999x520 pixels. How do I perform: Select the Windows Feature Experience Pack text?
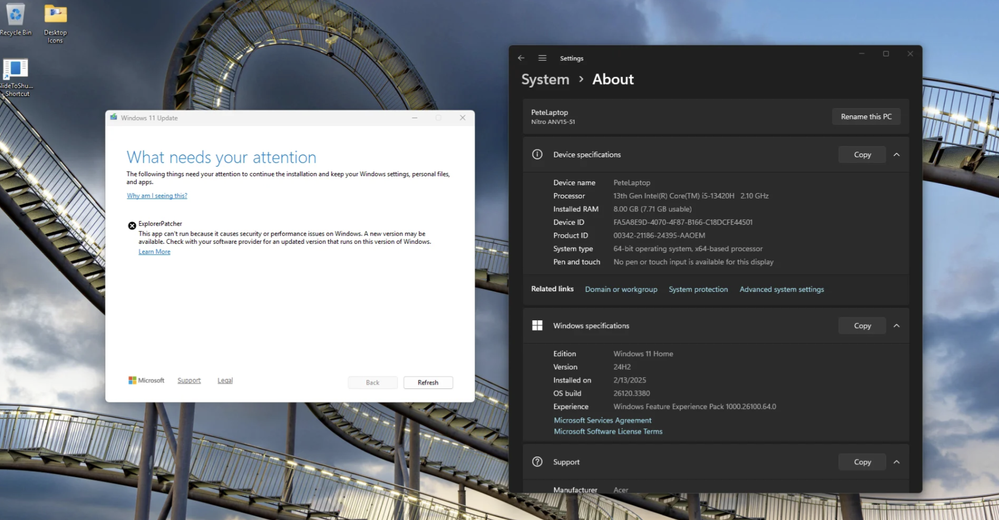click(694, 407)
